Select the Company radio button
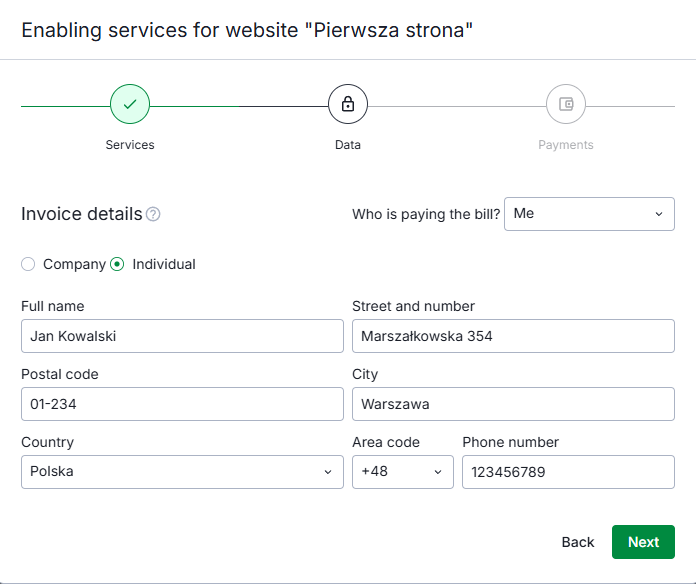The image size is (696, 584). (28, 264)
